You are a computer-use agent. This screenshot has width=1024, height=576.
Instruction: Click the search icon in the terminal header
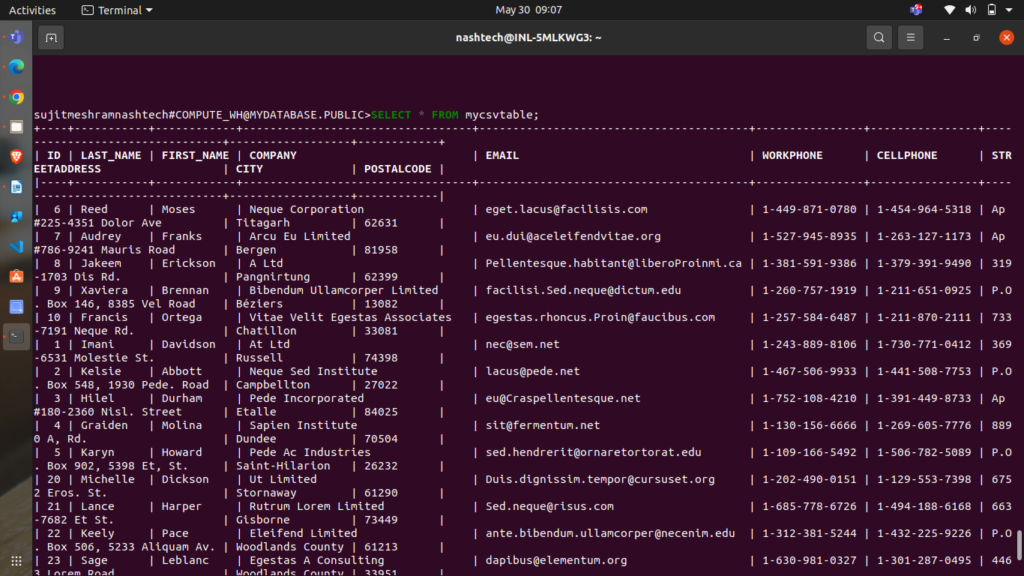(878, 38)
